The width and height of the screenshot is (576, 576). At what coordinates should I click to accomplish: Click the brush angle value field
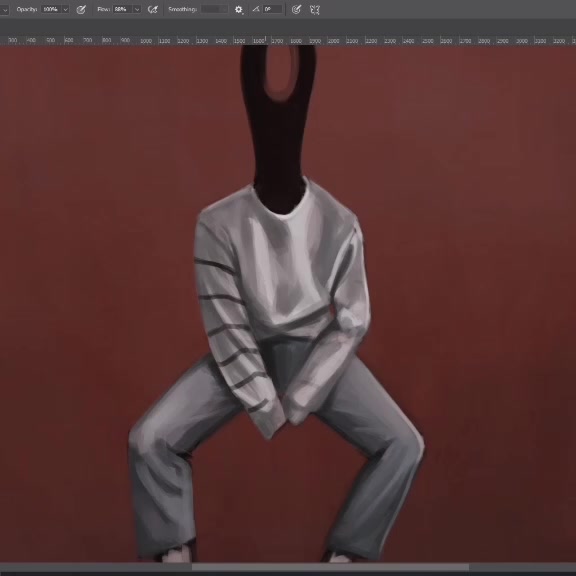coord(273,9)
